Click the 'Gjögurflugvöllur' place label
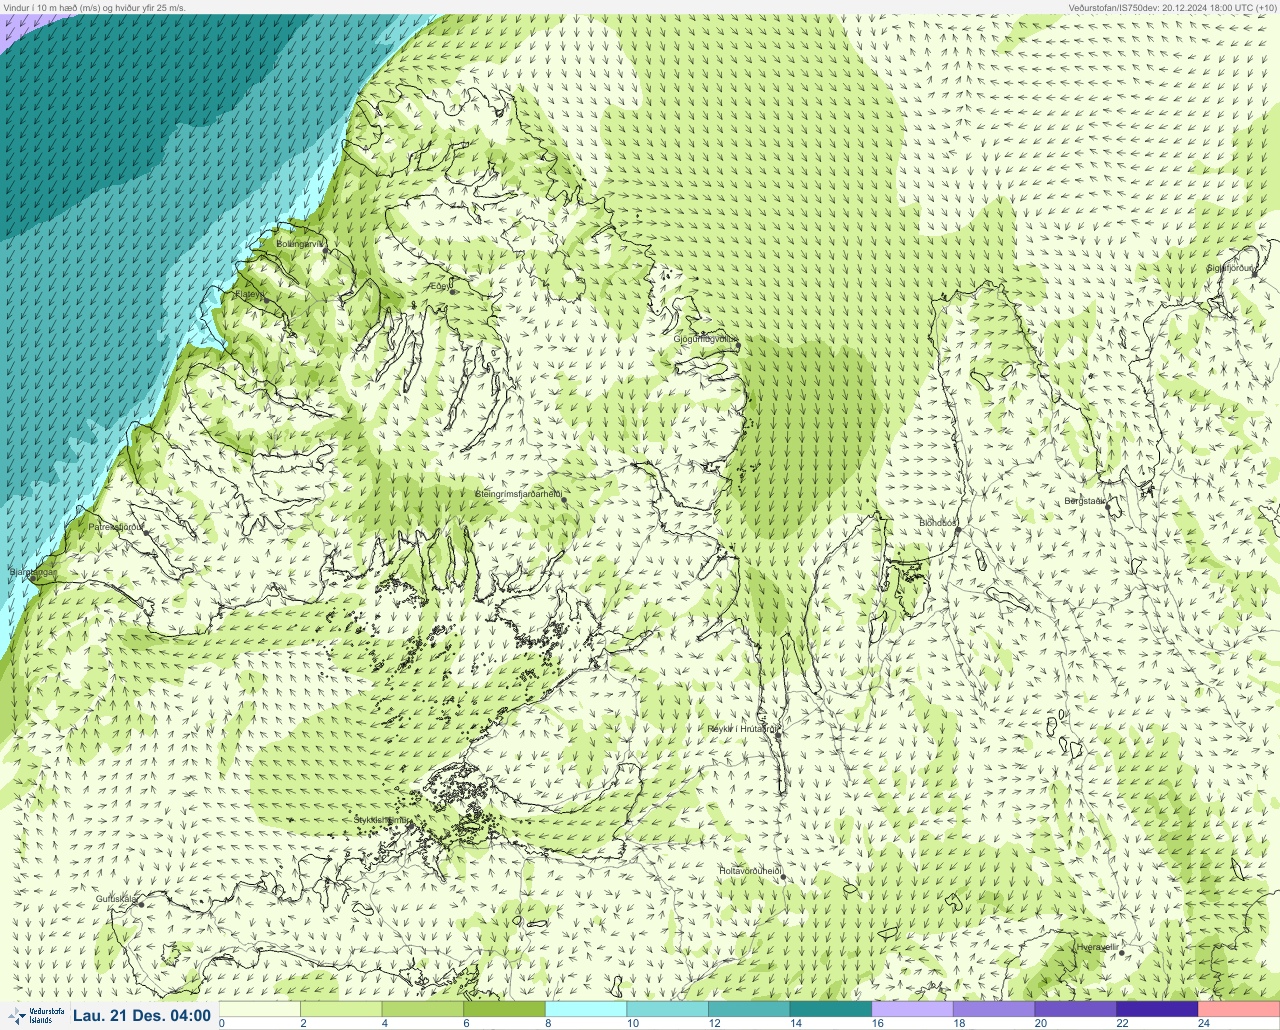The height and width of the screenshot is (1030, 1280). 706,339
